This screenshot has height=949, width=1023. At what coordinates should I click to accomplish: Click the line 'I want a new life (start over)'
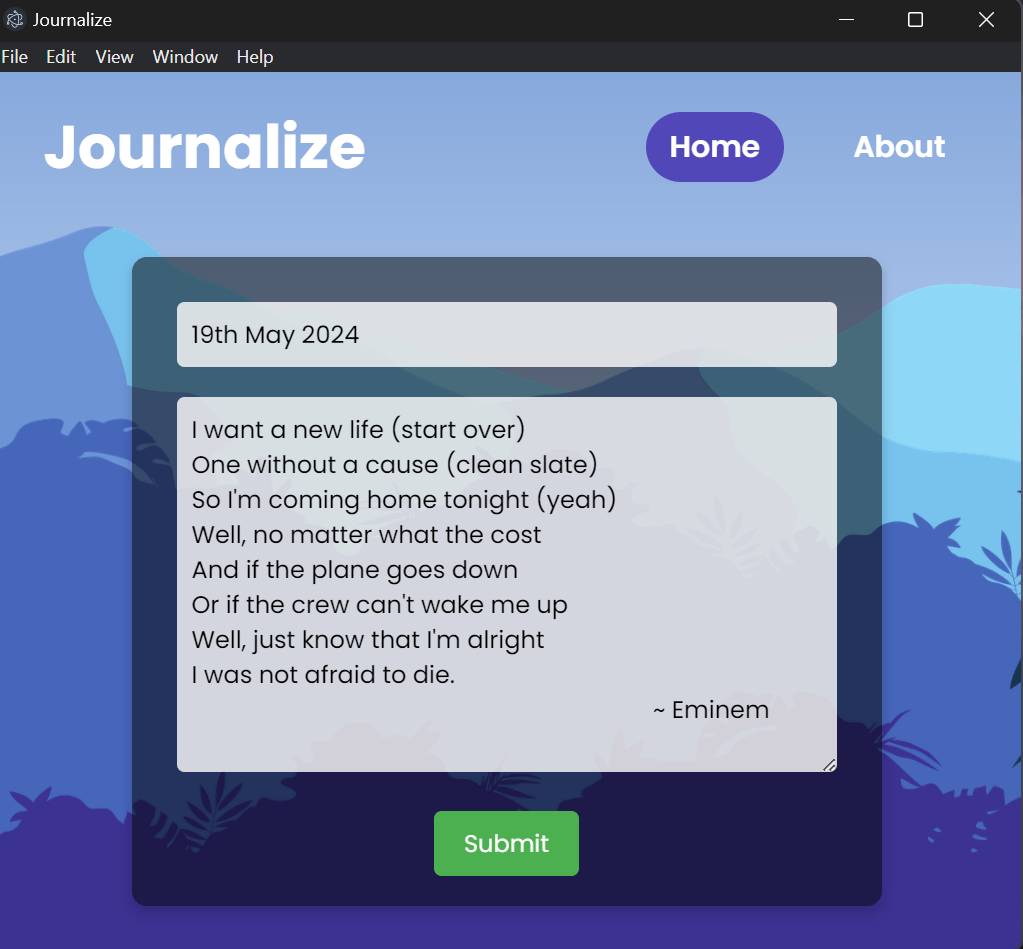[358, 430]
